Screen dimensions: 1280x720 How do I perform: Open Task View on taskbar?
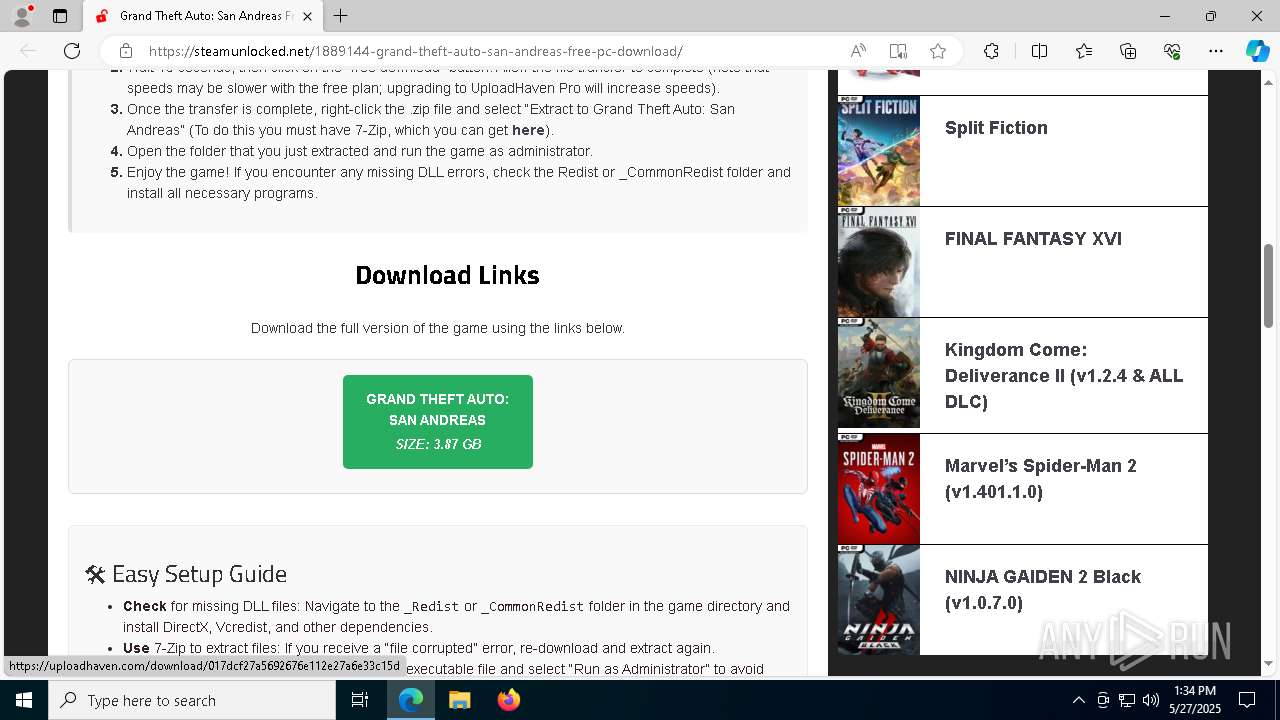click(x=361, y=700)
